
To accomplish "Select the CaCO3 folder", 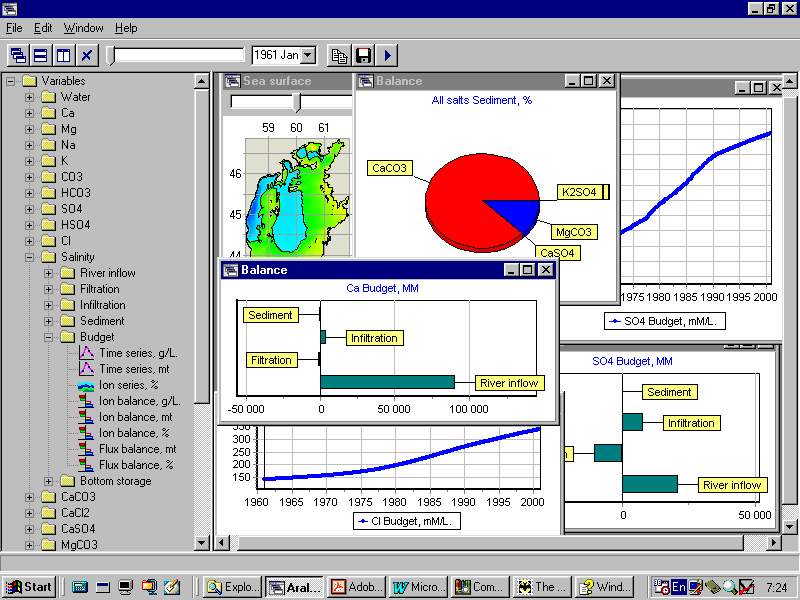I will pos(69,497).
